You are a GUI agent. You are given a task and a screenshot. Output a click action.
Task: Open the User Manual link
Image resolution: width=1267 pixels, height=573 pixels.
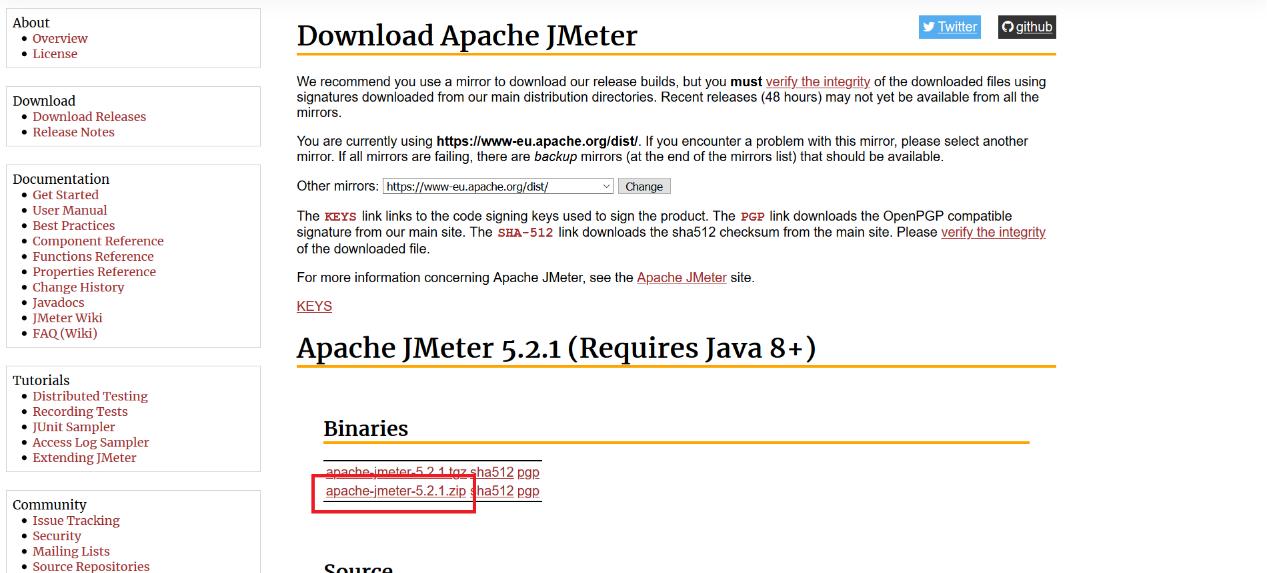tap(70, 210)
